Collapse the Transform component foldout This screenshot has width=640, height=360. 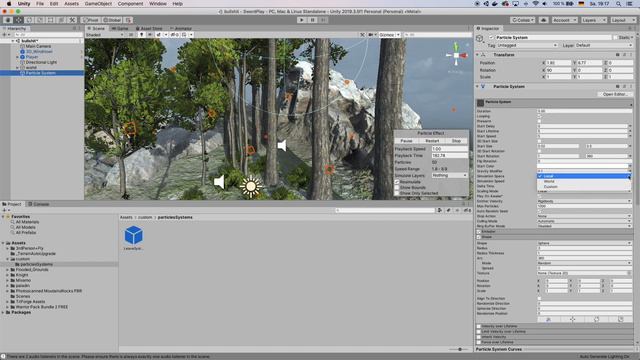[478, 55]
